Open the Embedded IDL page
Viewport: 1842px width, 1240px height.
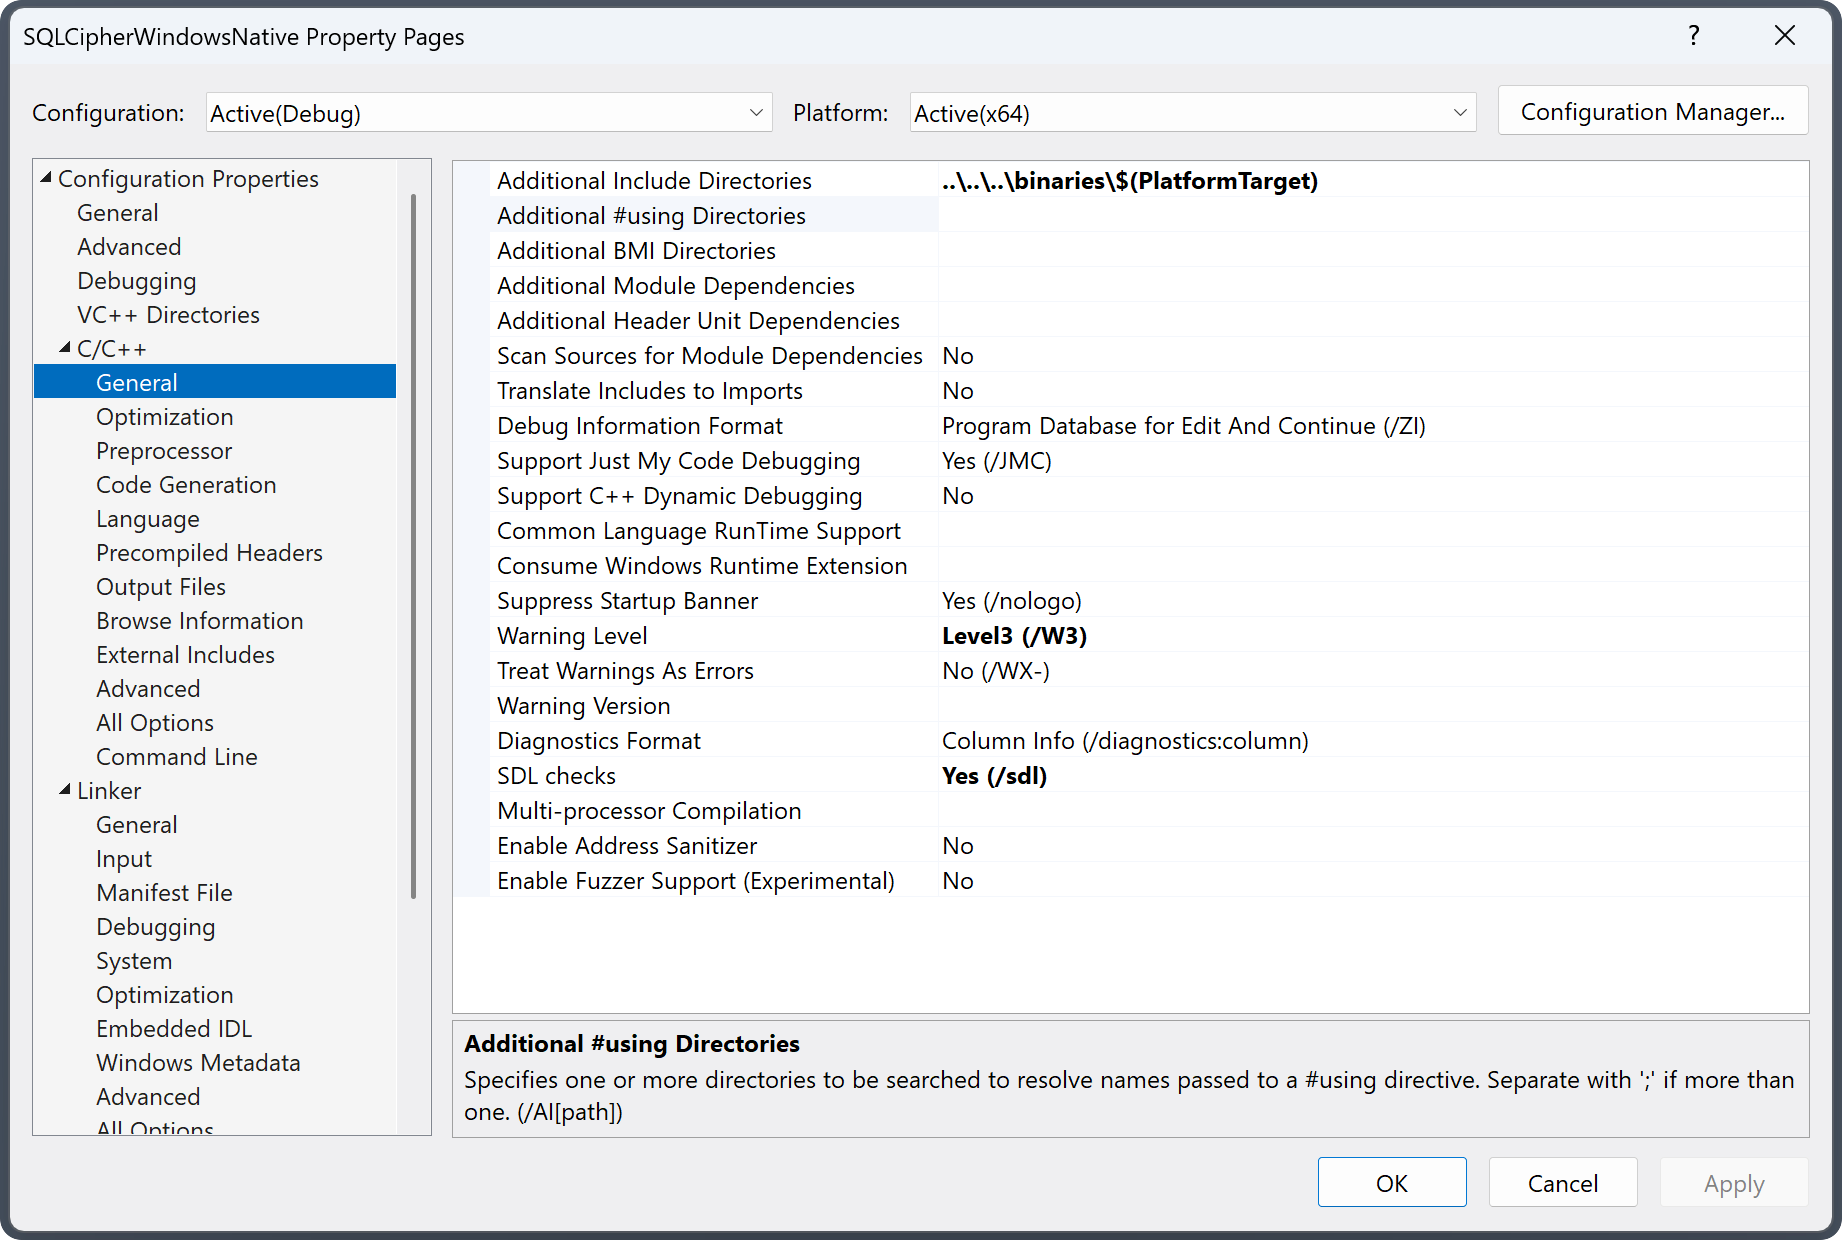pos(174,1029)
